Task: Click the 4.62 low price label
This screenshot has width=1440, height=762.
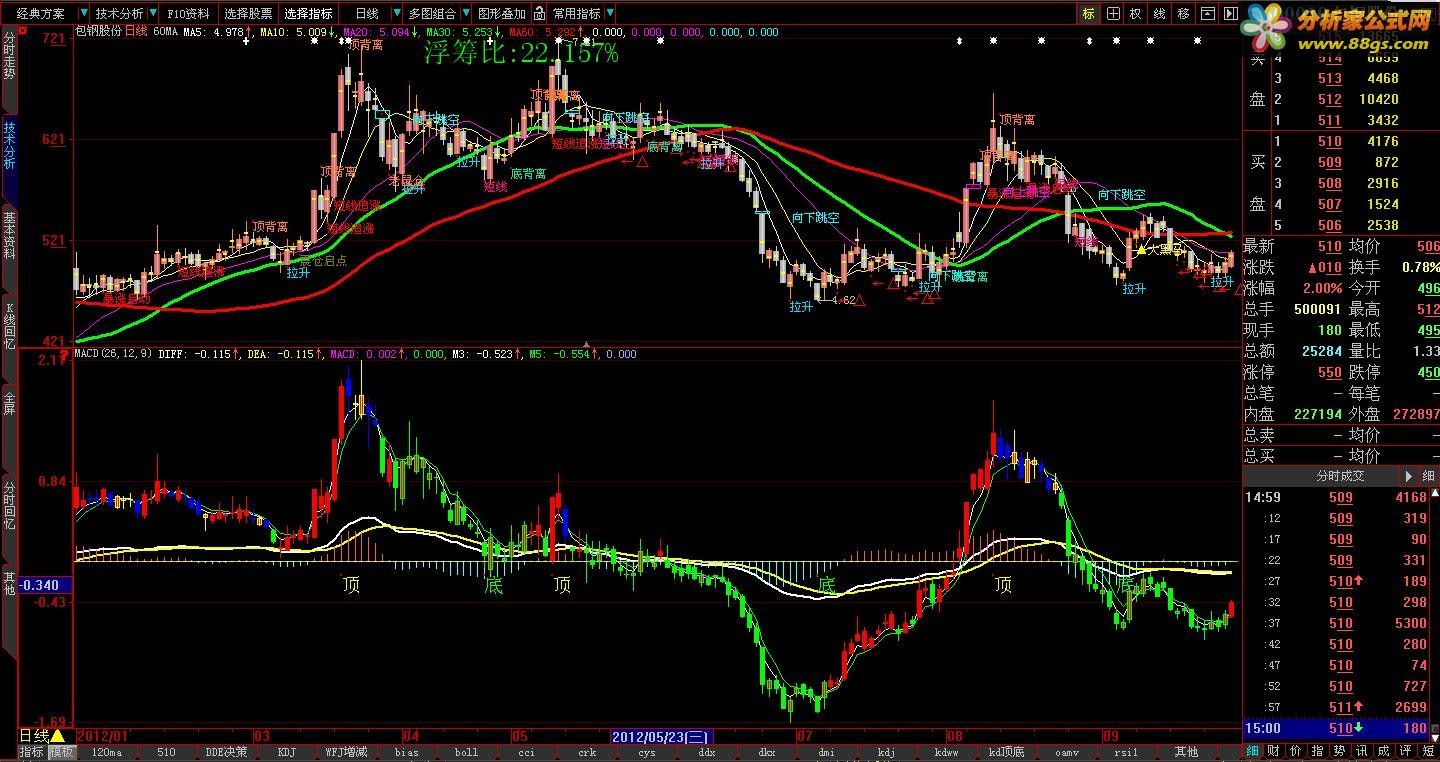Action: click(842, 299)
